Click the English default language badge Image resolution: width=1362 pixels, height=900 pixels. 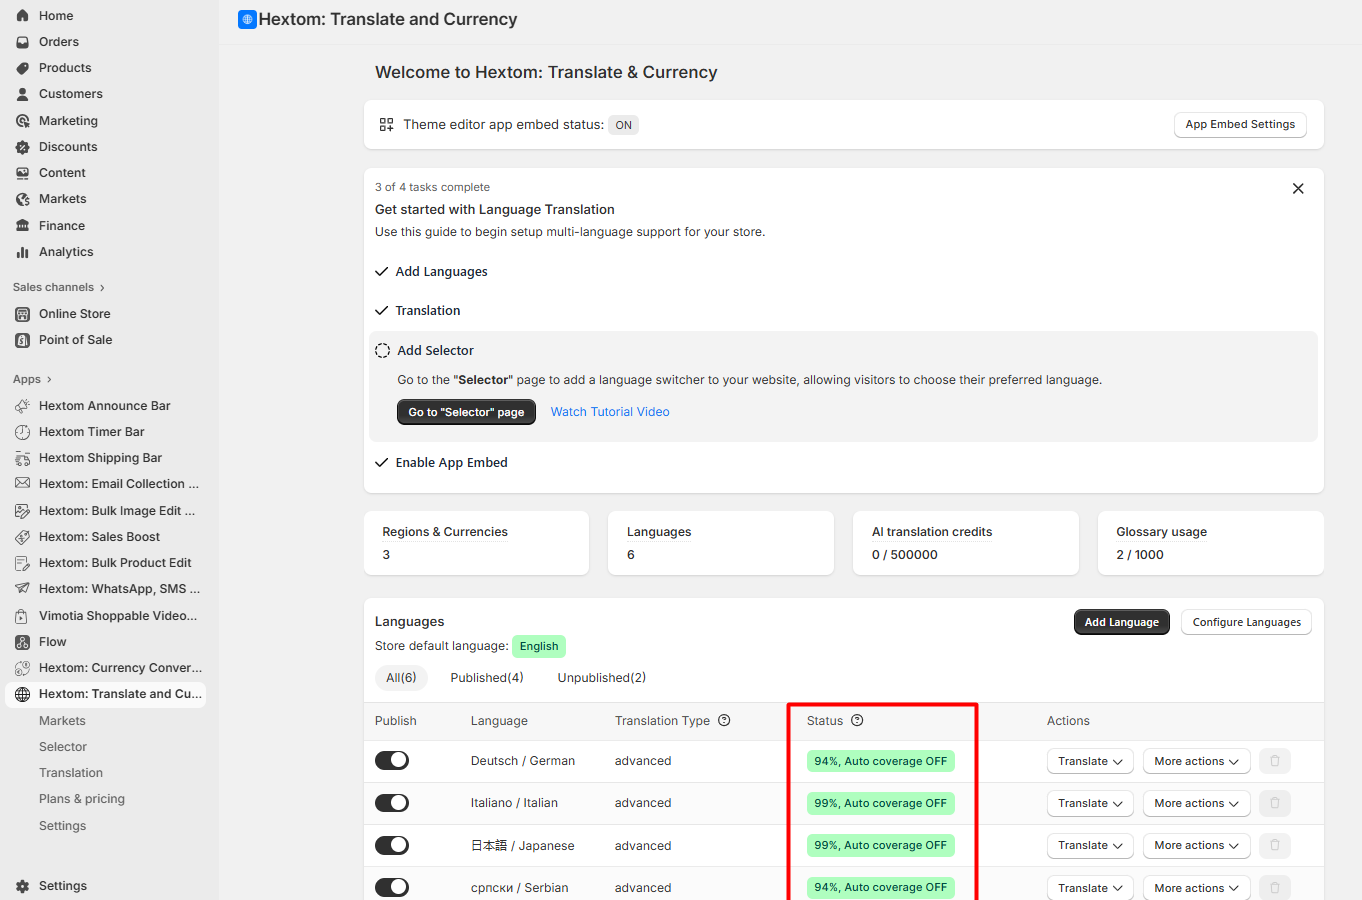[x=539, y=646]
